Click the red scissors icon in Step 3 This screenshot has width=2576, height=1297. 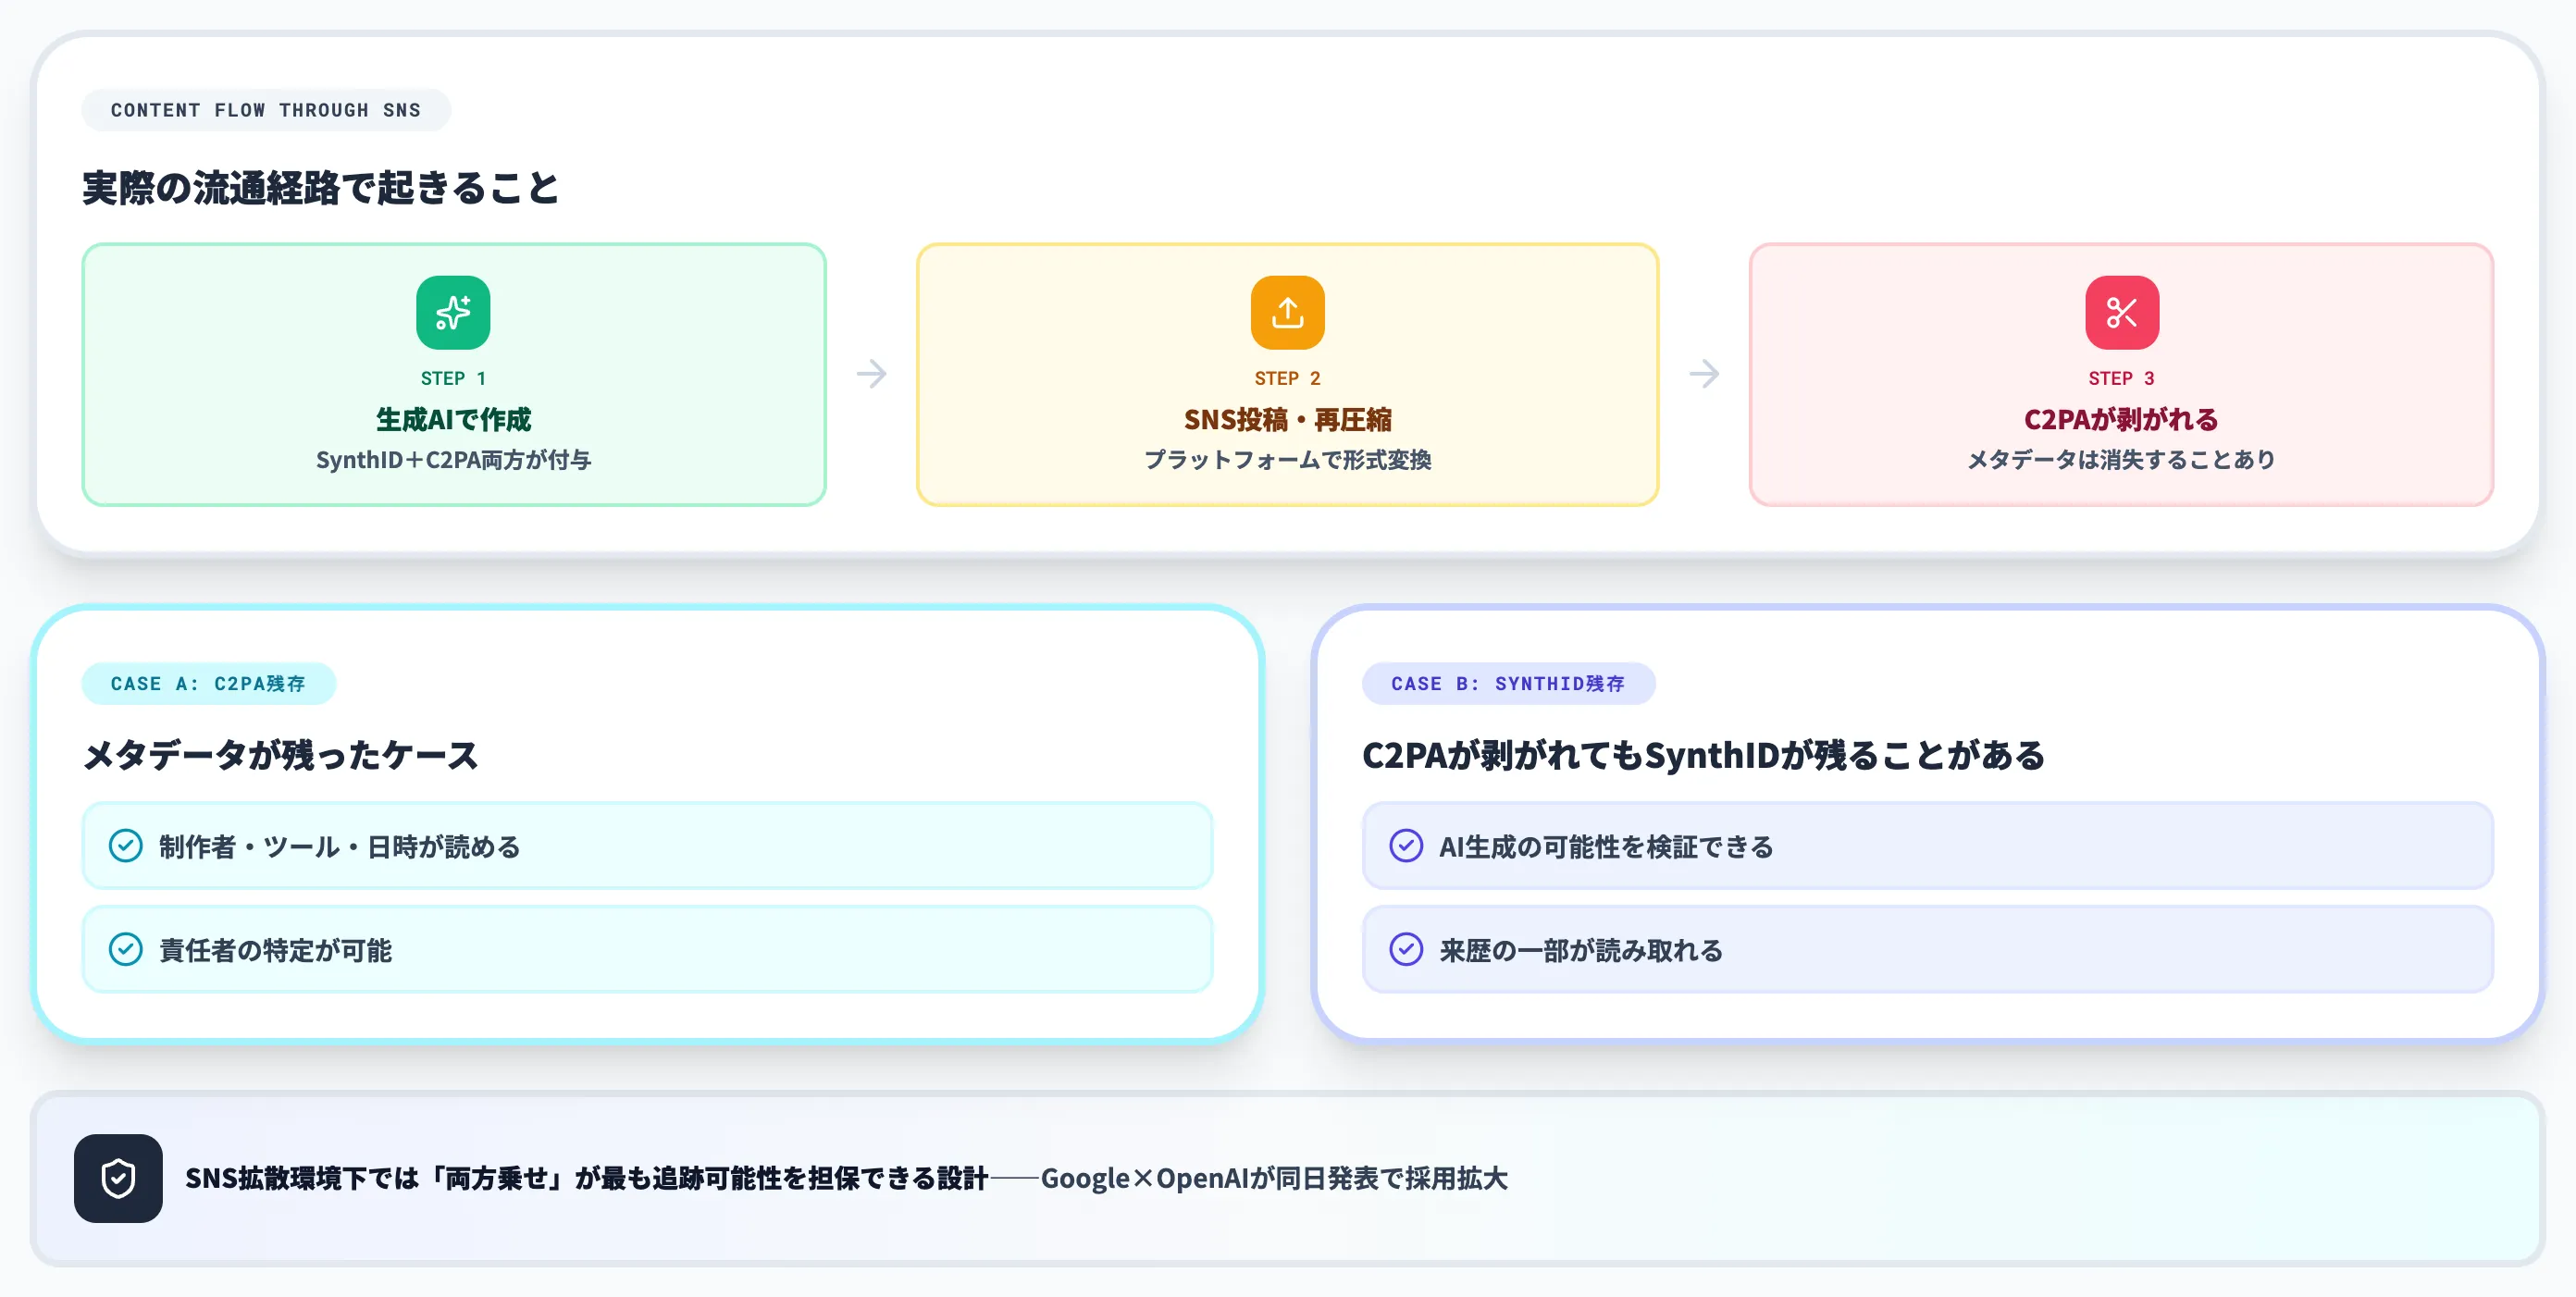tap(2121, 312)
